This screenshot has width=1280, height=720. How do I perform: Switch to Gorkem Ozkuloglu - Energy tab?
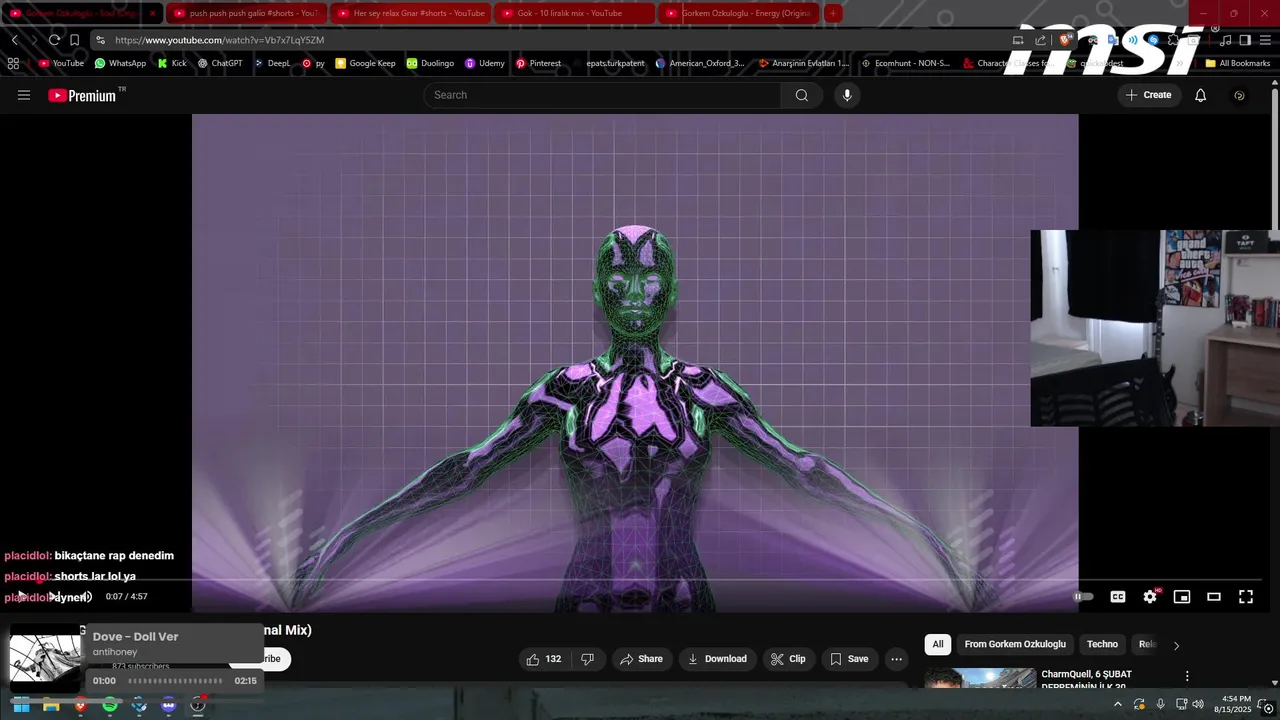[738, 13]
